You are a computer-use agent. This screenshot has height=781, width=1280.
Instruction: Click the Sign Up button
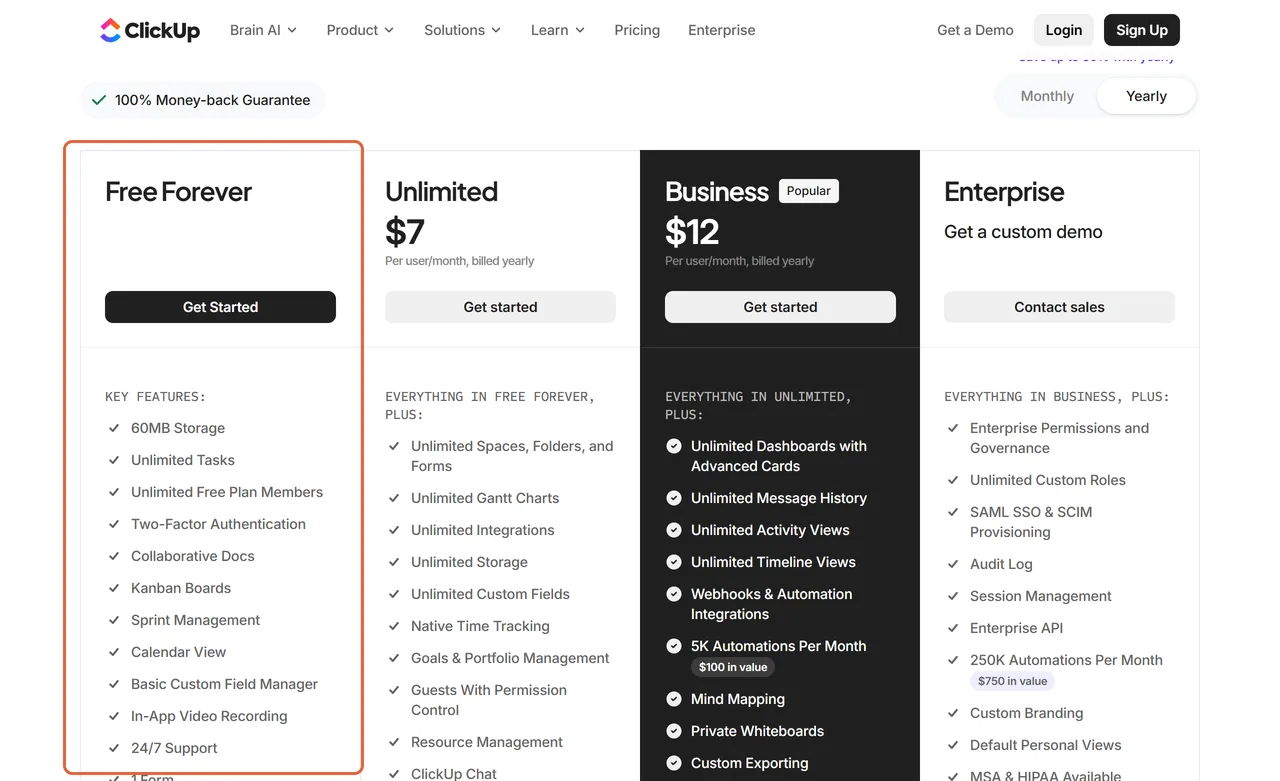[1142, 30]
